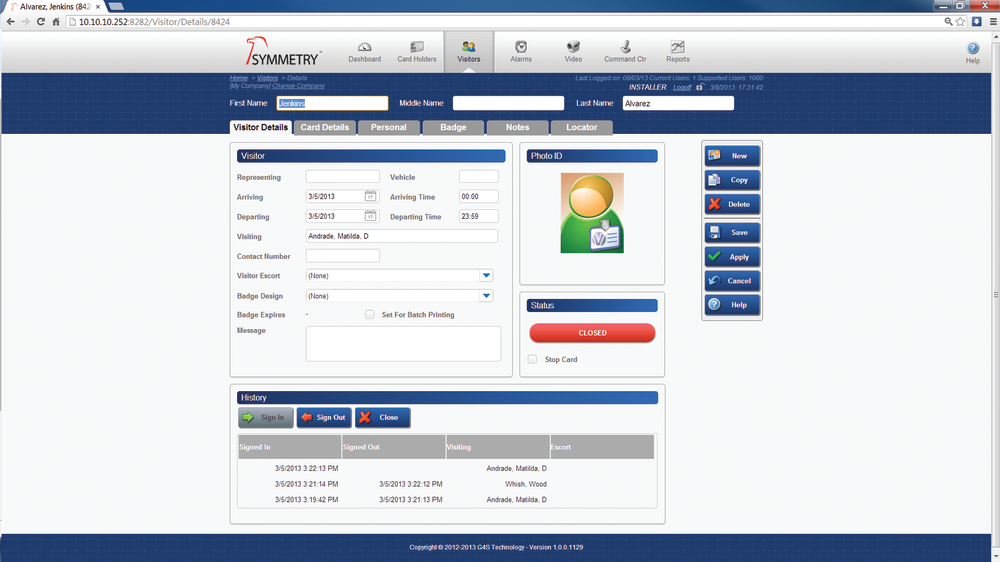Apply the visitor changes
This screenshot has width=1000, height=562.
point(732,256)
